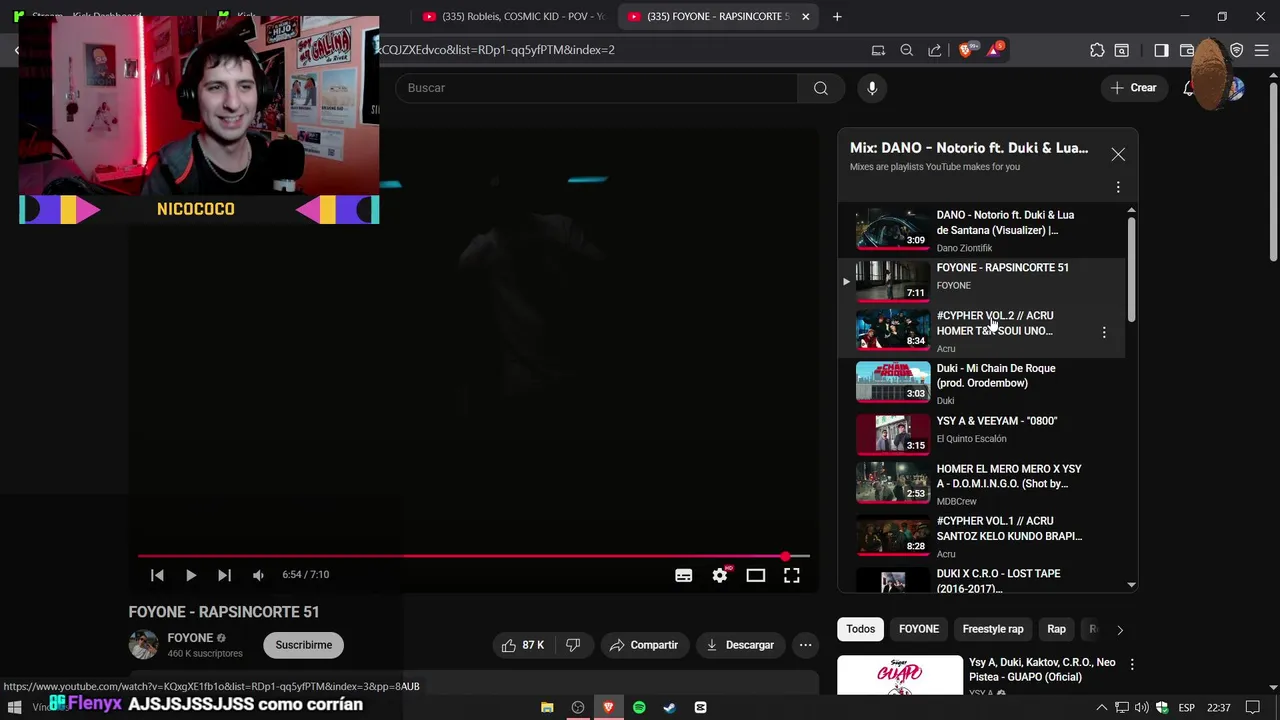1280x720 pixels.
Task: Show hidden system tray icons
Action: 1102,707
